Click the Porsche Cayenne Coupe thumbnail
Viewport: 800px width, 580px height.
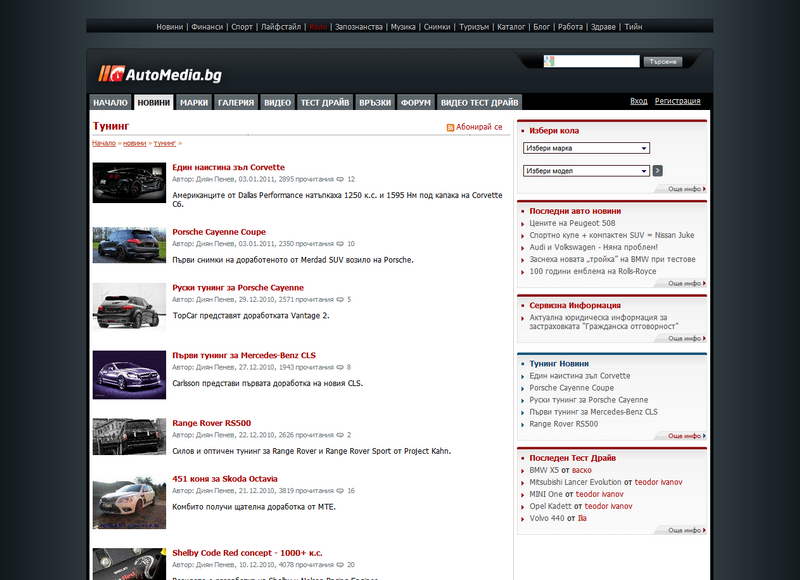(x=129, y=245)
